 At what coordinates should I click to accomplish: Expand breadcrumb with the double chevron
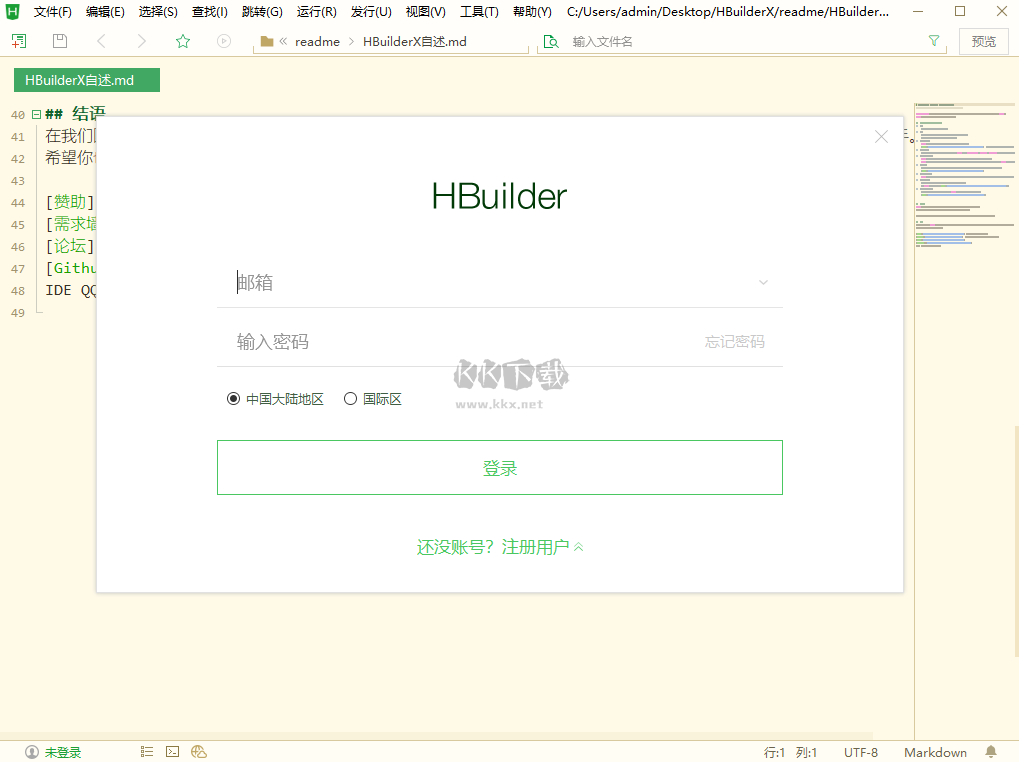pos(283,42)
